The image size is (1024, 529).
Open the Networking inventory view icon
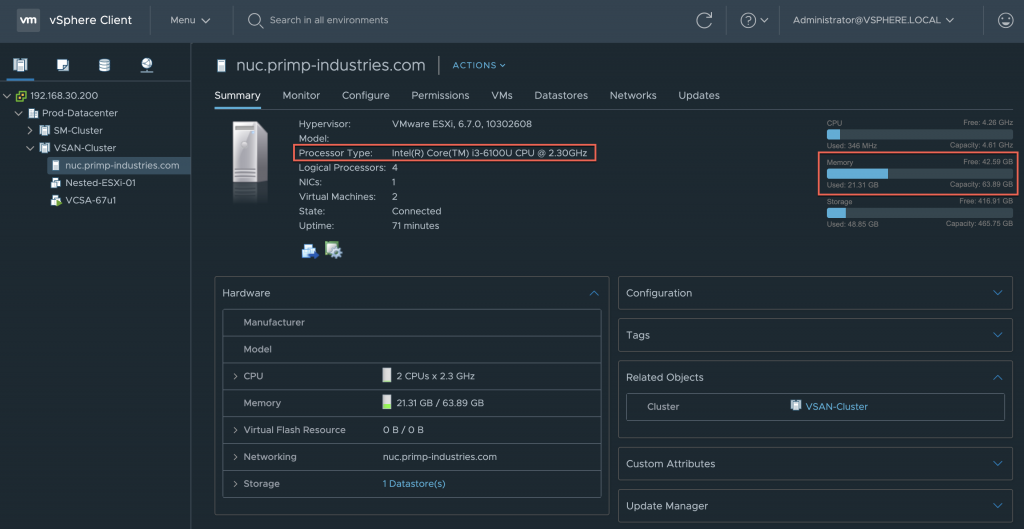tap(147, 66)
